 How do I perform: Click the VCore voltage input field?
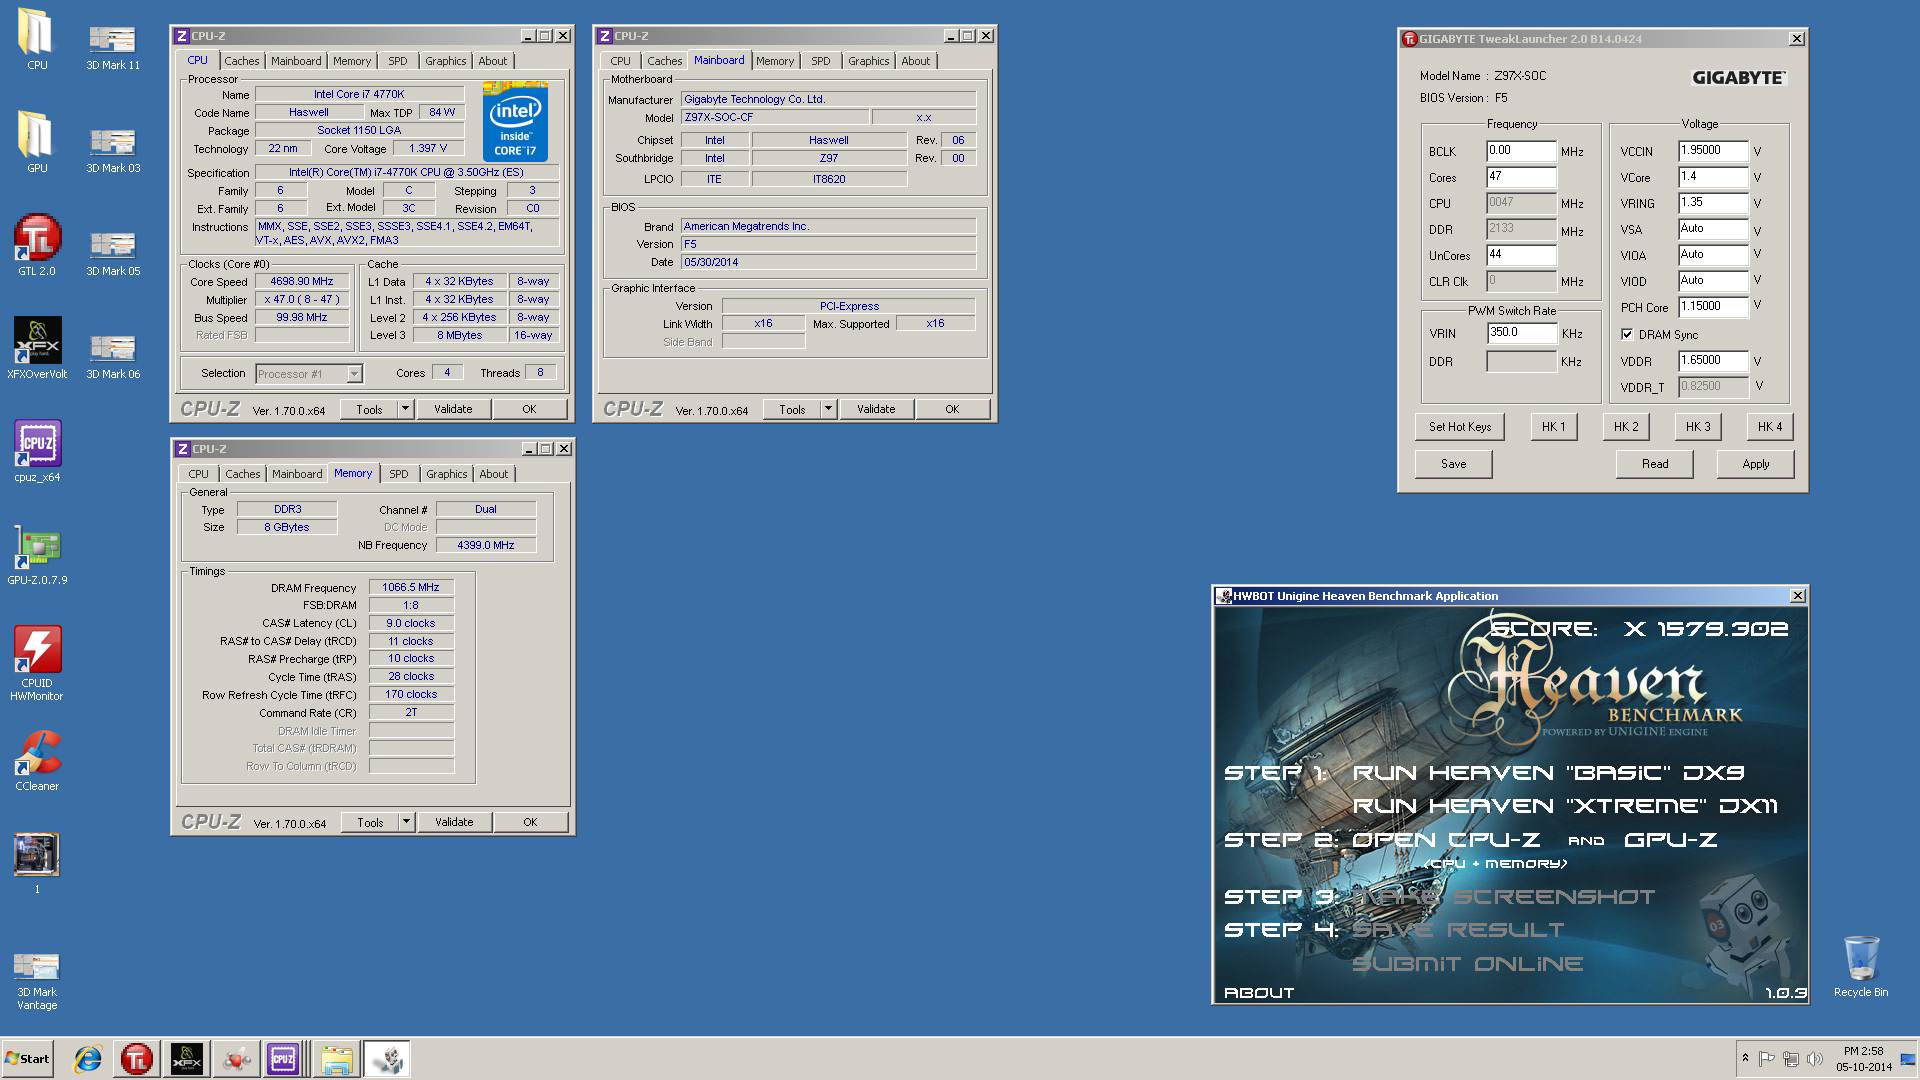click(x=1713, y=177)
